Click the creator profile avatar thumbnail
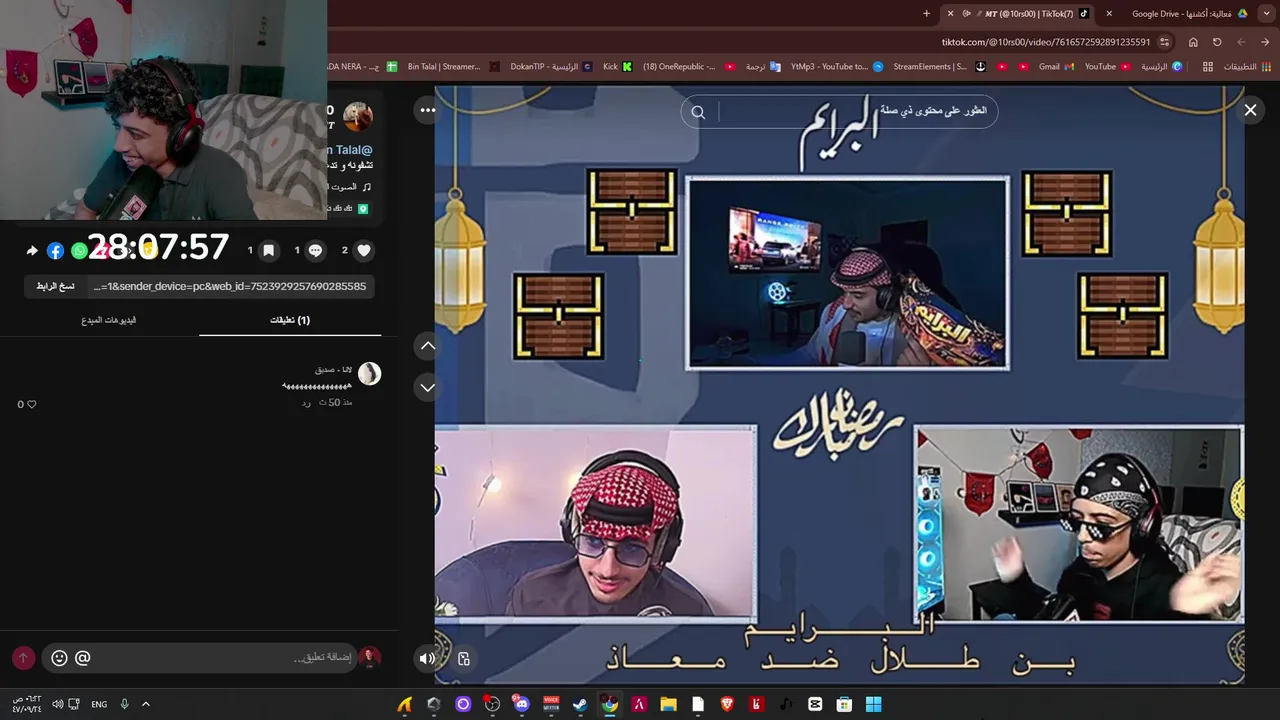This screenshot has height=720, width=1280. tap(358, 117)
